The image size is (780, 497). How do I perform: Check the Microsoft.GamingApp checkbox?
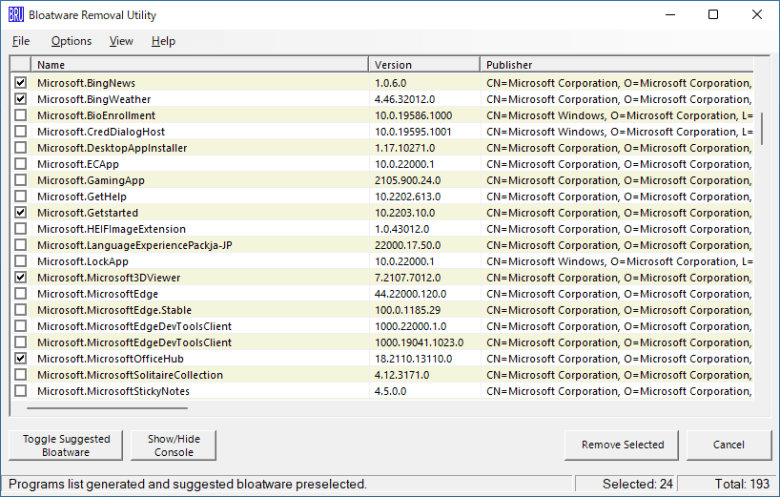(20, 180)
